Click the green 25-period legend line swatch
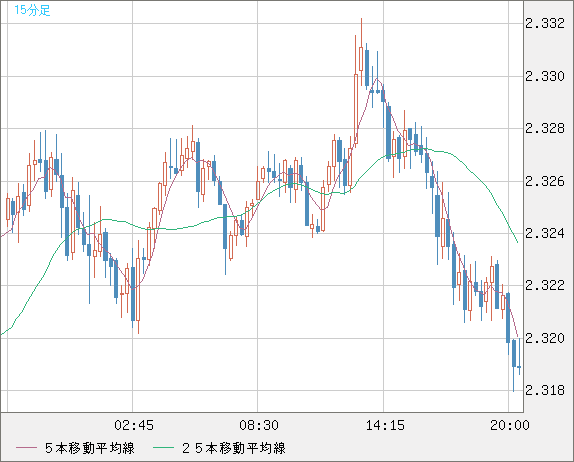The width and height of the screenshot is (574, 462). click(x=163, y=448)
